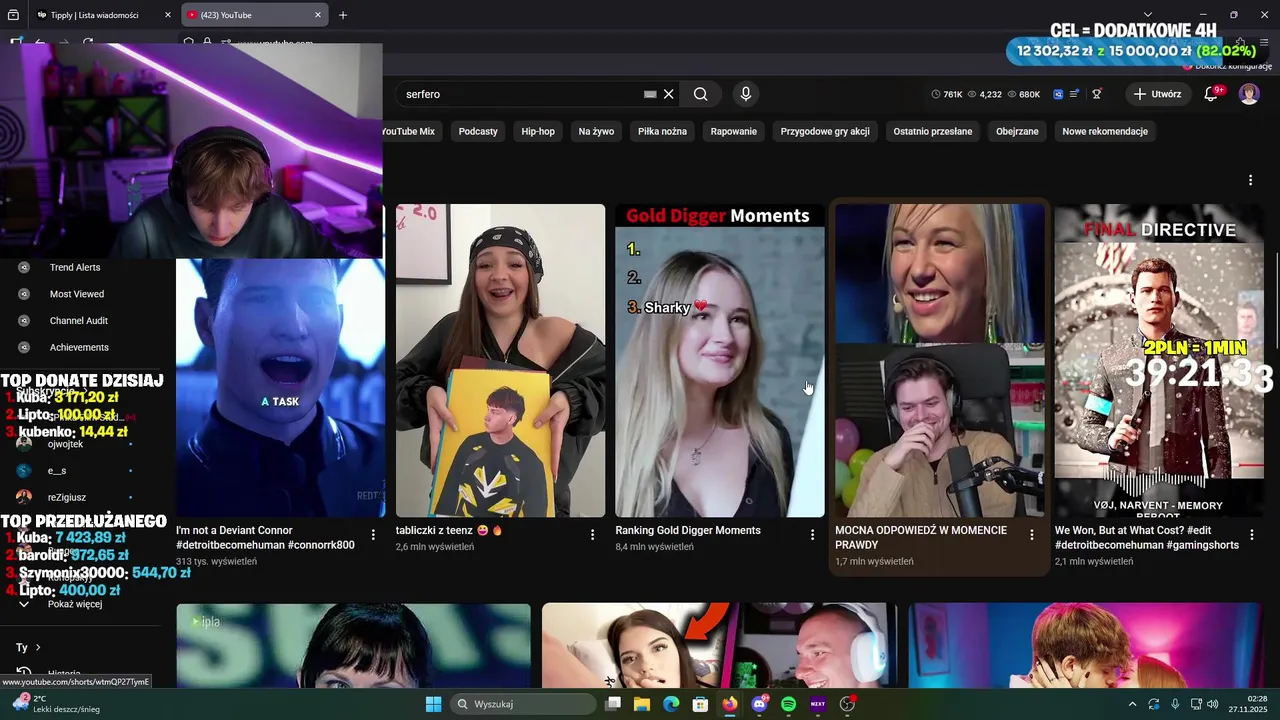Select the Hip-hop filter chip
Image resolution: width=1280 pixels, height=720 pixels.
point(538,131)
